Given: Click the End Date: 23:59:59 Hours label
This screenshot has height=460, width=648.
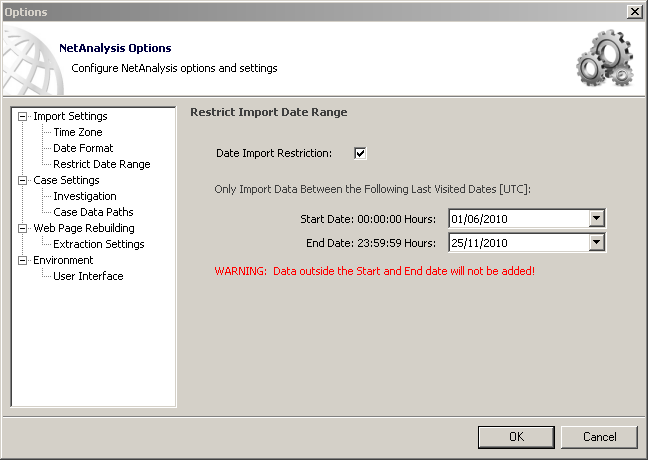Looking at the screenshot, I should pyautogui.click(x=371, y=243).
